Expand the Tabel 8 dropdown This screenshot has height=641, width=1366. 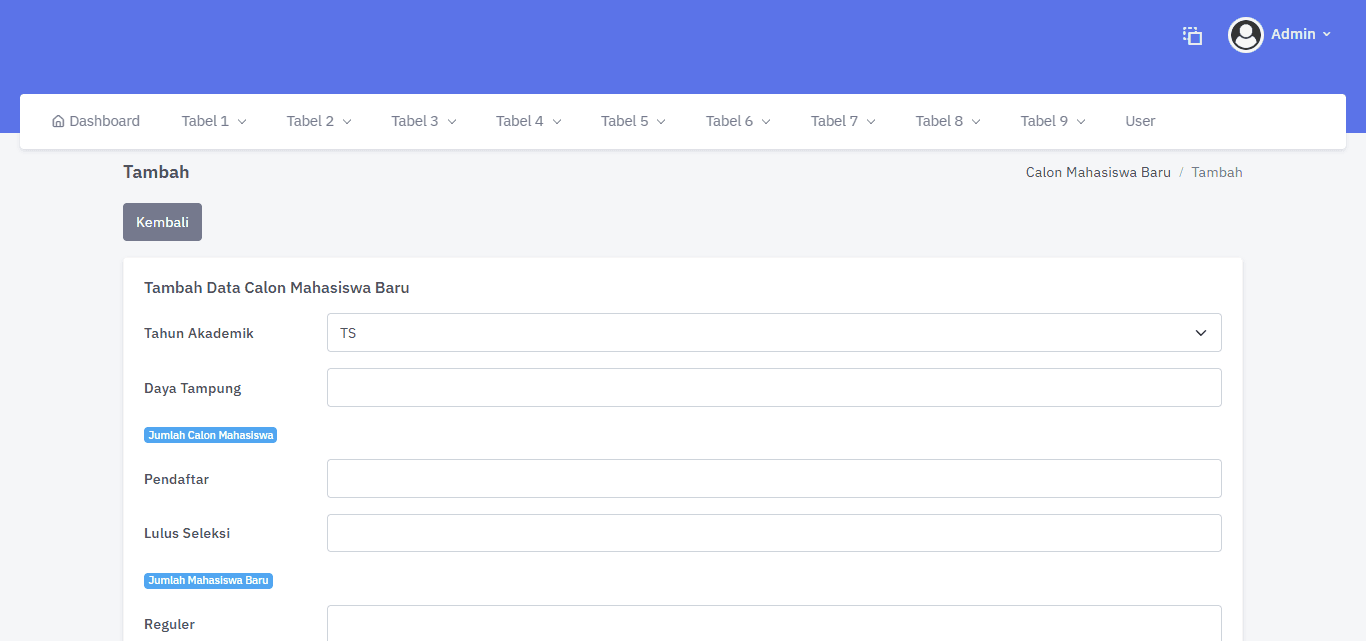(949, 121)
